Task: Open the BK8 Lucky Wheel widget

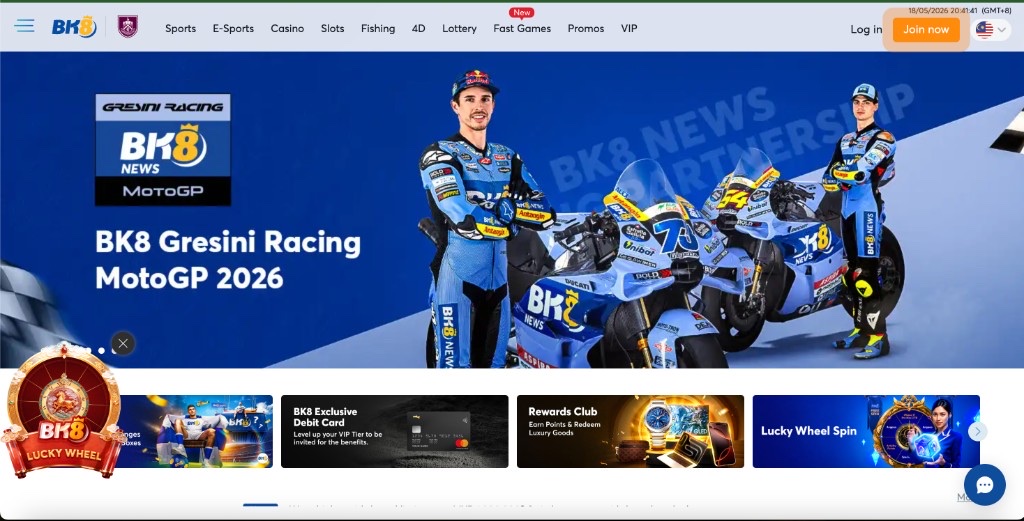Action: pos(63,411)
